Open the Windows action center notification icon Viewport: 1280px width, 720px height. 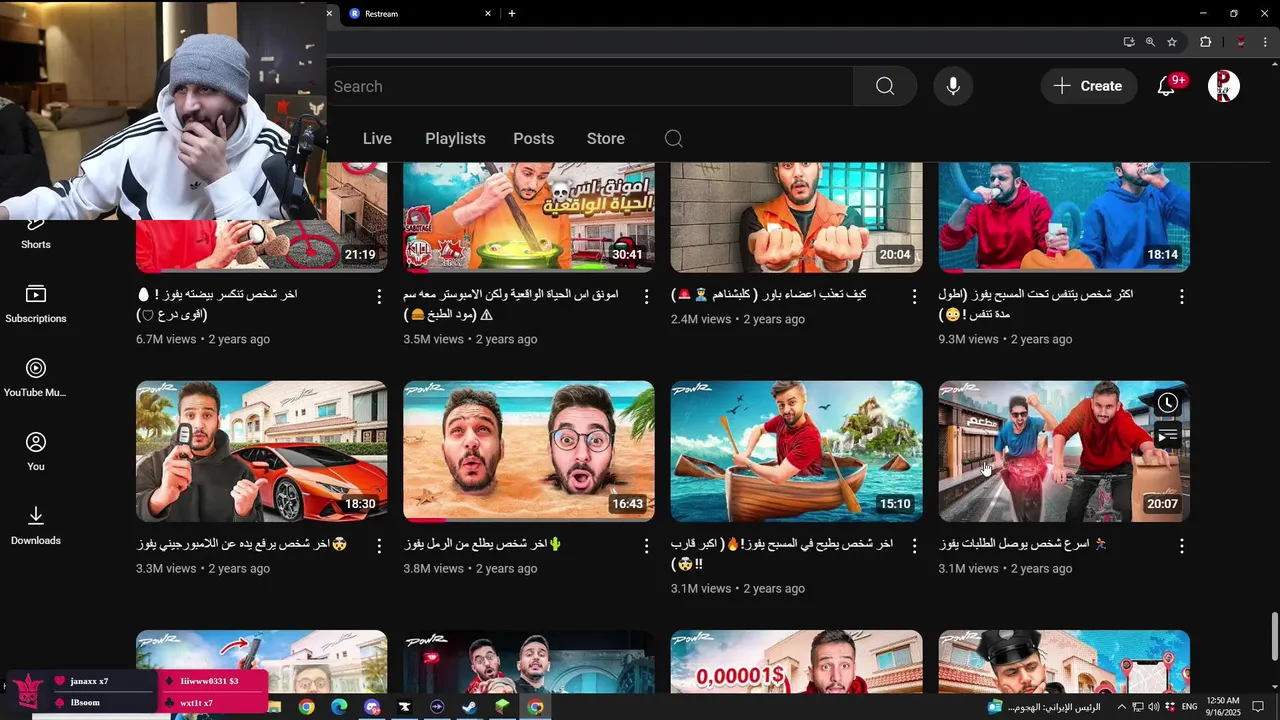[x=1258, y=707]
